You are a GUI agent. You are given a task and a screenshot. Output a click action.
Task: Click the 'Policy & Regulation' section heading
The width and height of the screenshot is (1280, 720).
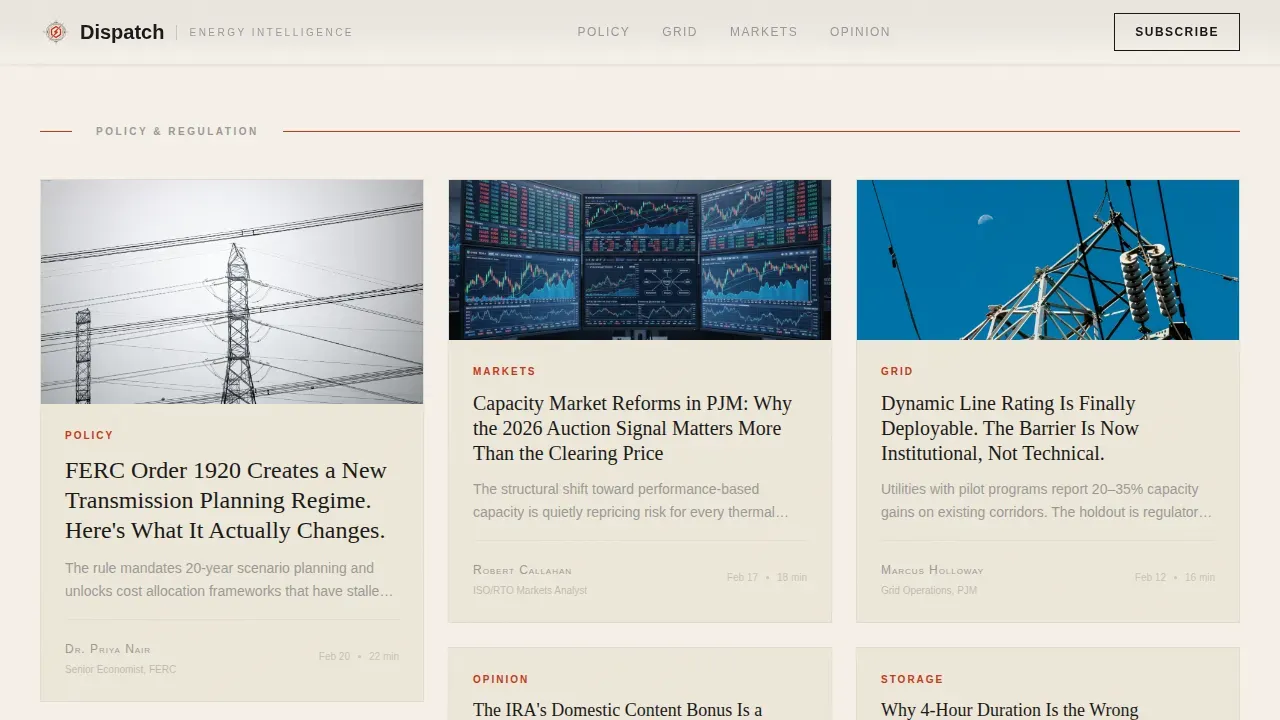pos(177,131)
